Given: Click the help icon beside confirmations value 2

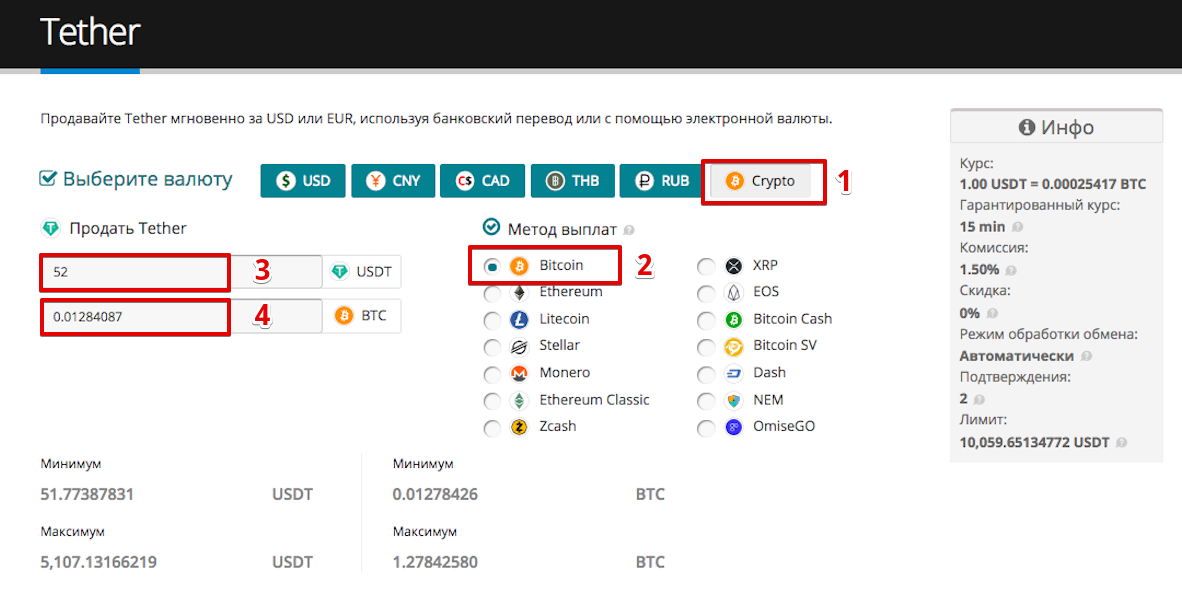Looking at the screenshot, I should (x=979, y=399).
